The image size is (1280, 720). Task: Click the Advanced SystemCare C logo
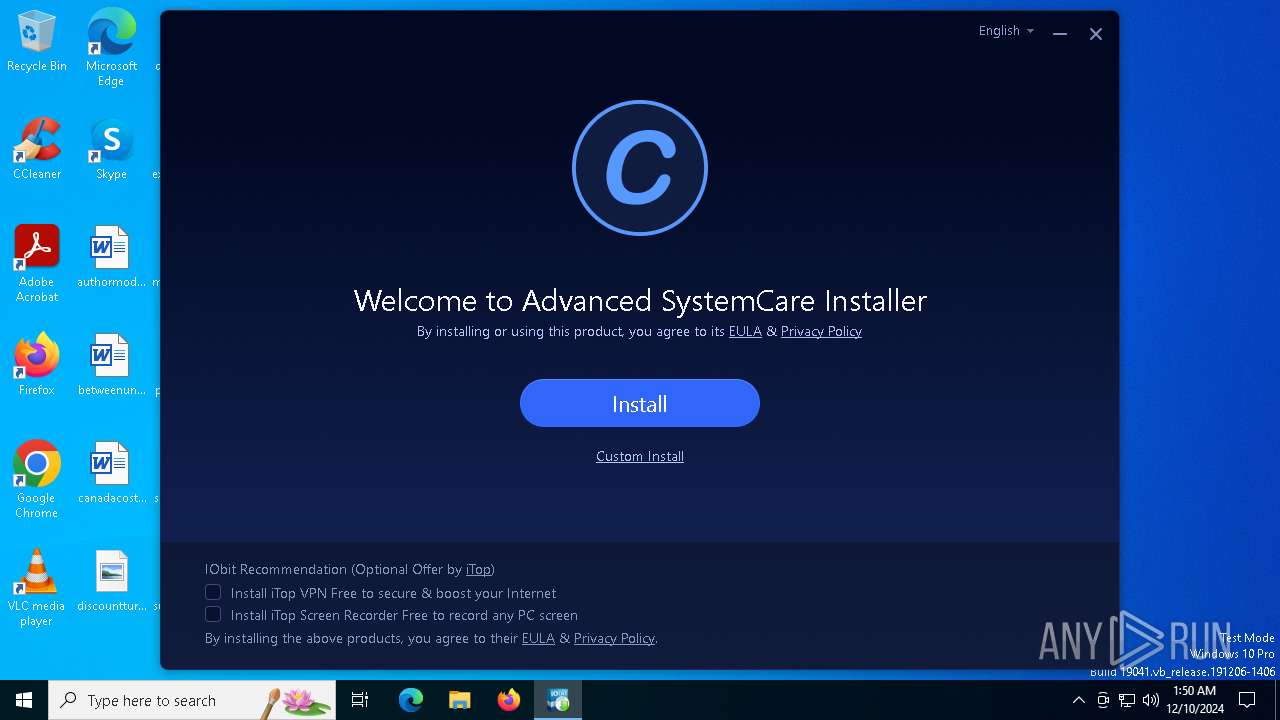coord(640,168)
